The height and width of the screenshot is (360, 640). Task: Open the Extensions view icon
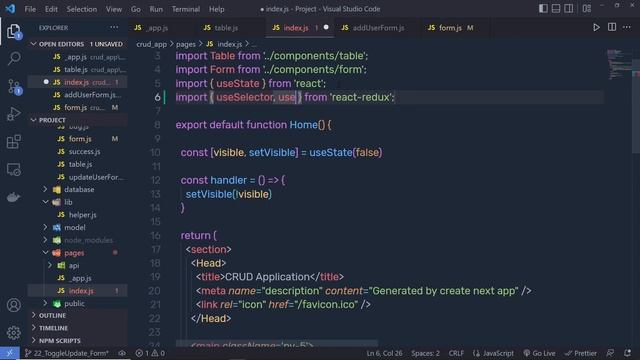(14, 142)
